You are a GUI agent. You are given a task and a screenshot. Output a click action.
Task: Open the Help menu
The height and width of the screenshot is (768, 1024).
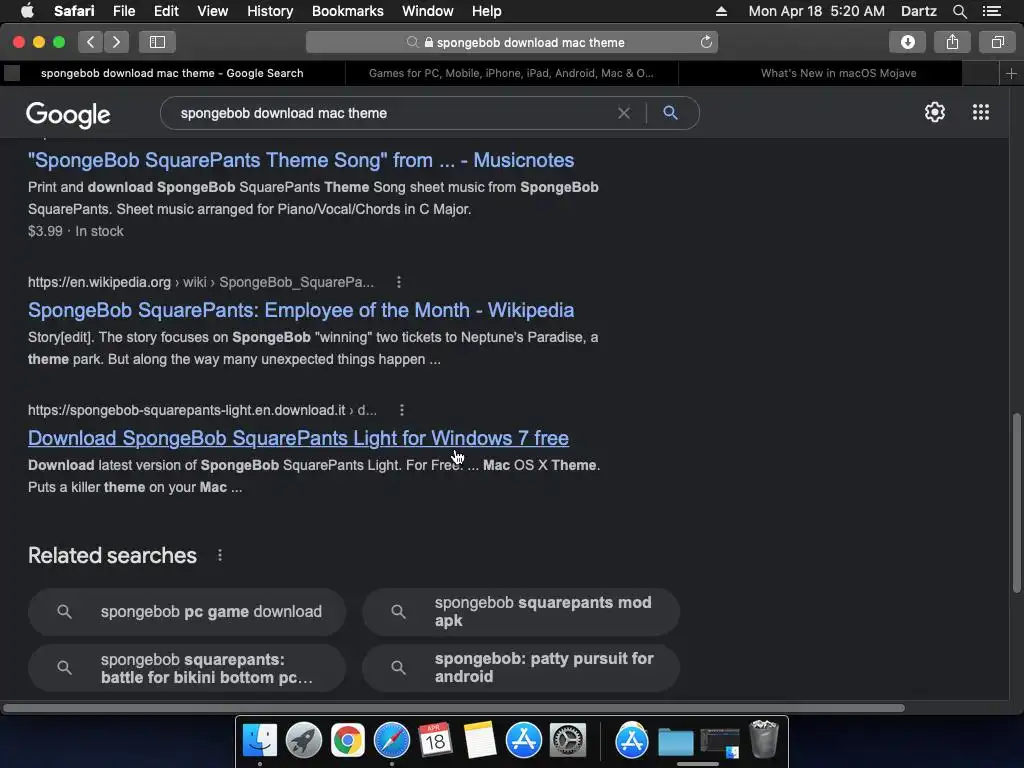point(487,11)
